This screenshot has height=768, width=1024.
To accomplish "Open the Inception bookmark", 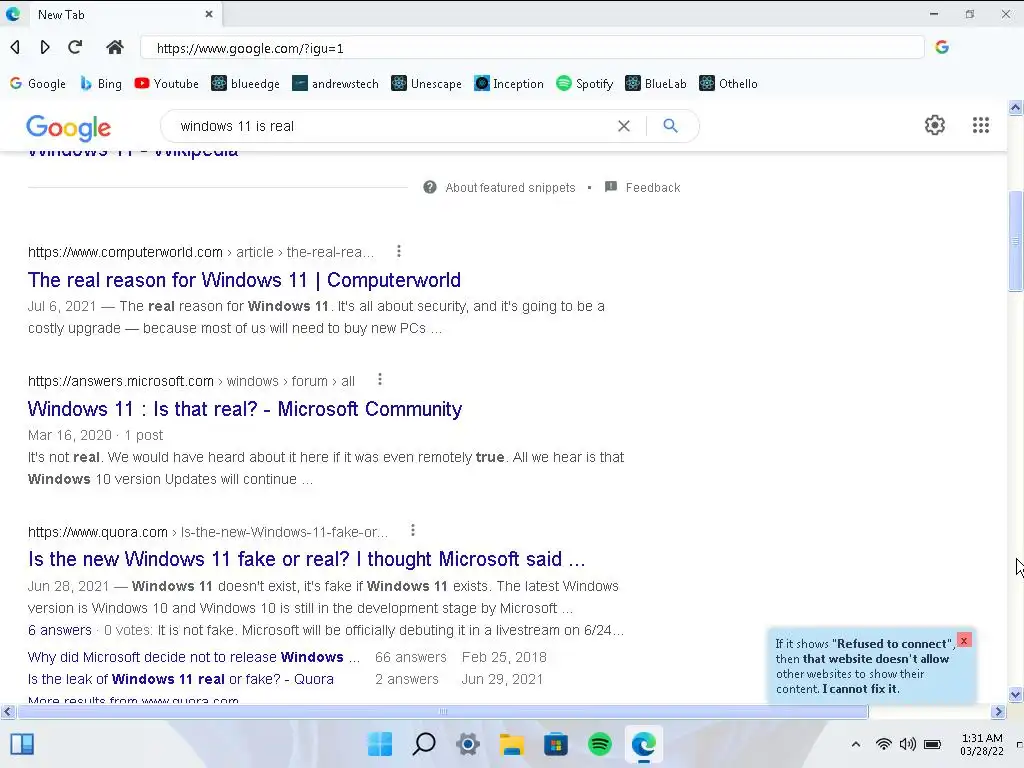I will click(x=509, y=84).
